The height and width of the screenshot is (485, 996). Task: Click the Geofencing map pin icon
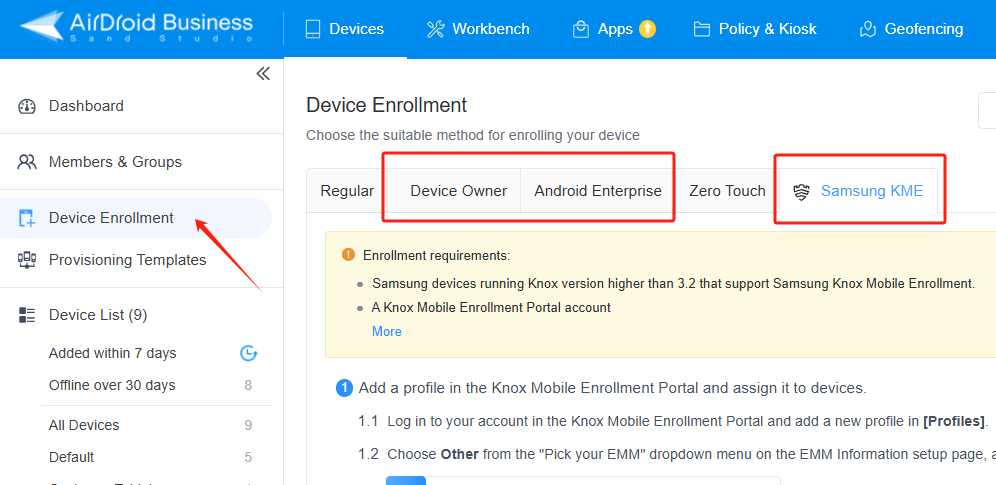click(x=868, y=29)
